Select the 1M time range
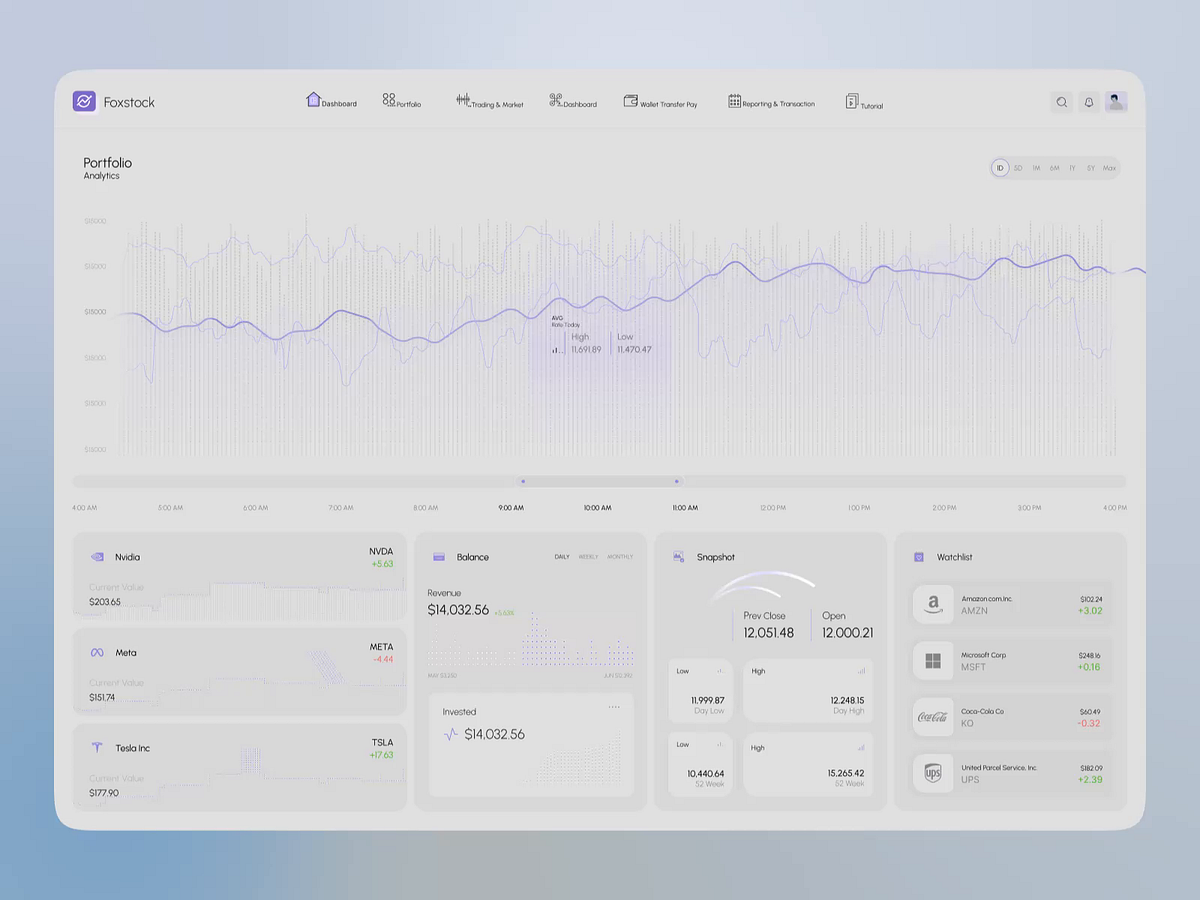The image size is (1200, 900). point(1036,168)
